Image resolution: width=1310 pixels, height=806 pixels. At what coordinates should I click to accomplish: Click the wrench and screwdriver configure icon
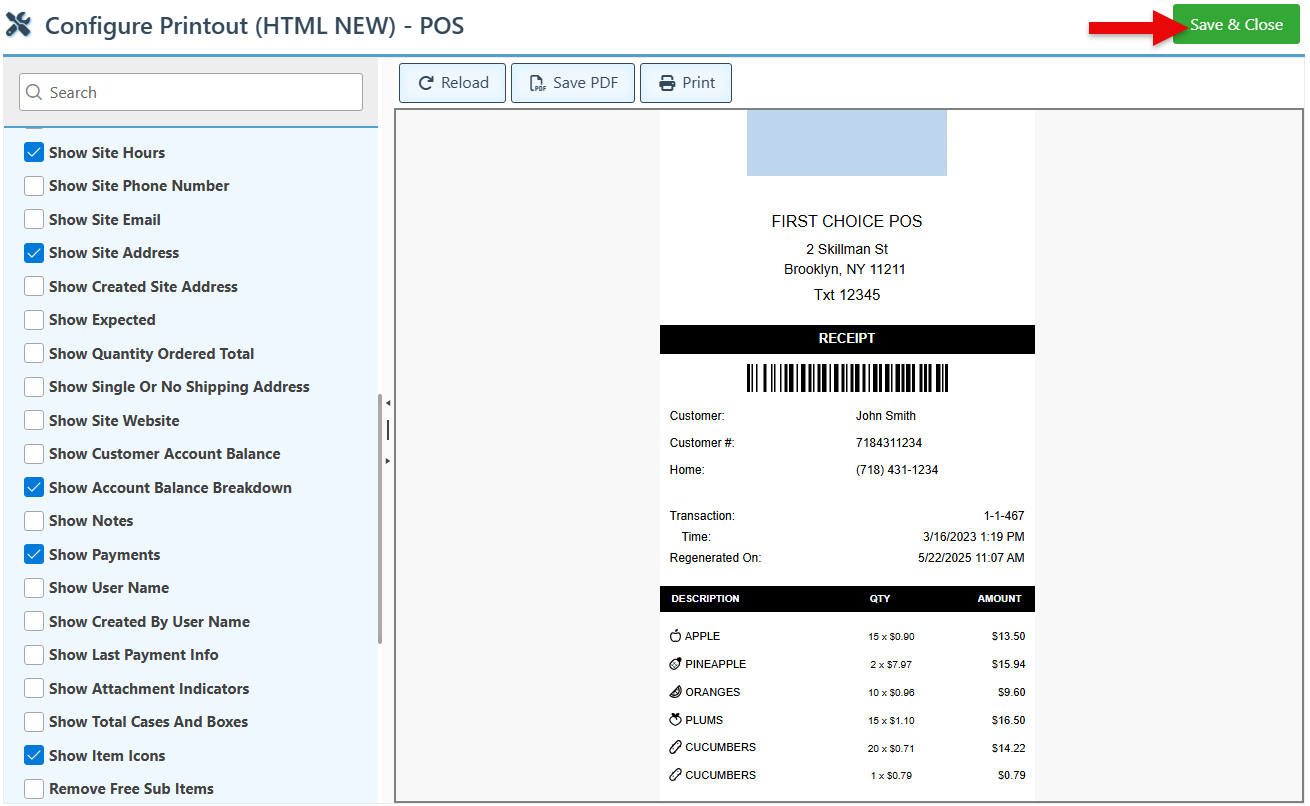19,25
